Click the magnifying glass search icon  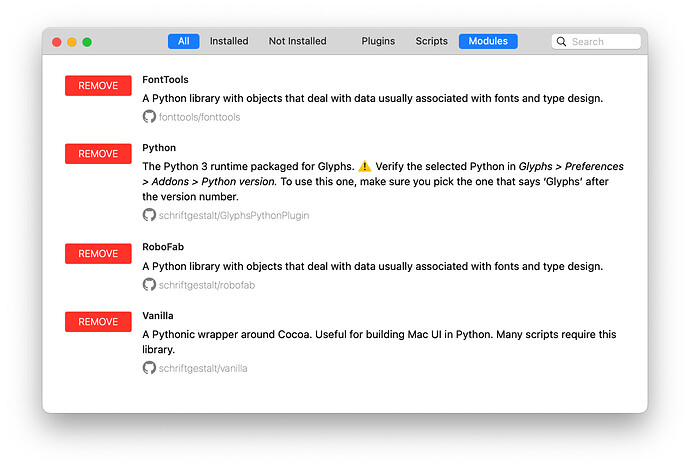coord(561,41)
